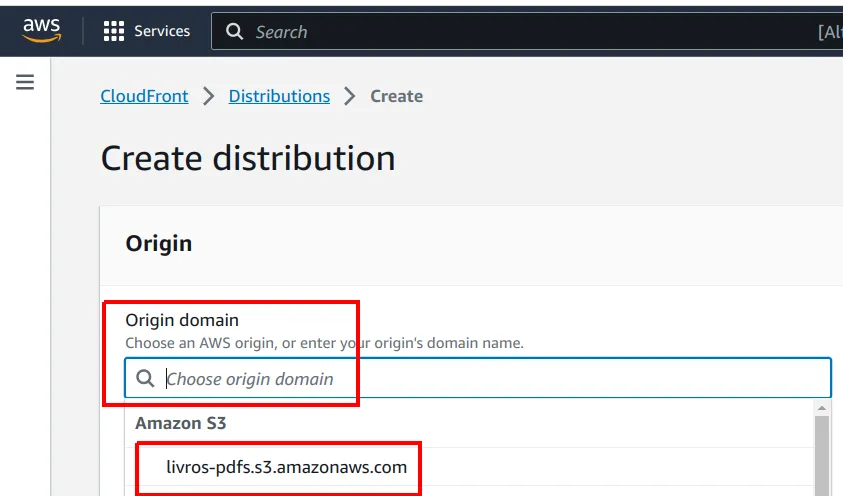
Task: Click the dropdown list scroll up arrow
Action: (821, 408)
